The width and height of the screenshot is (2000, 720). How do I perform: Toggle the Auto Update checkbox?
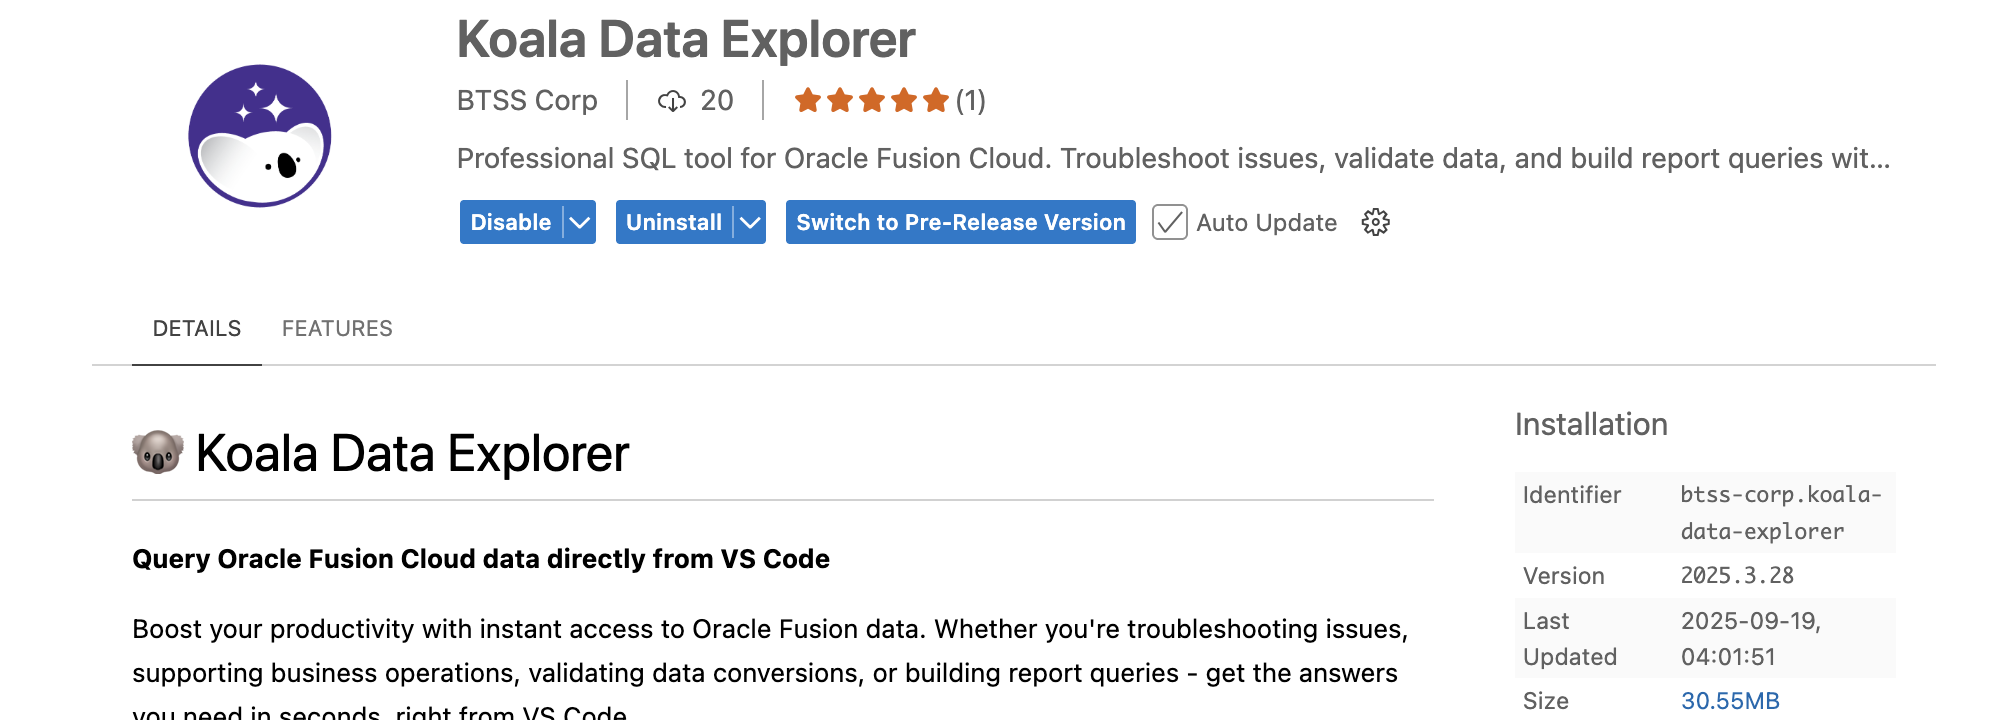pyautogui.click(x=1169, y=222)
